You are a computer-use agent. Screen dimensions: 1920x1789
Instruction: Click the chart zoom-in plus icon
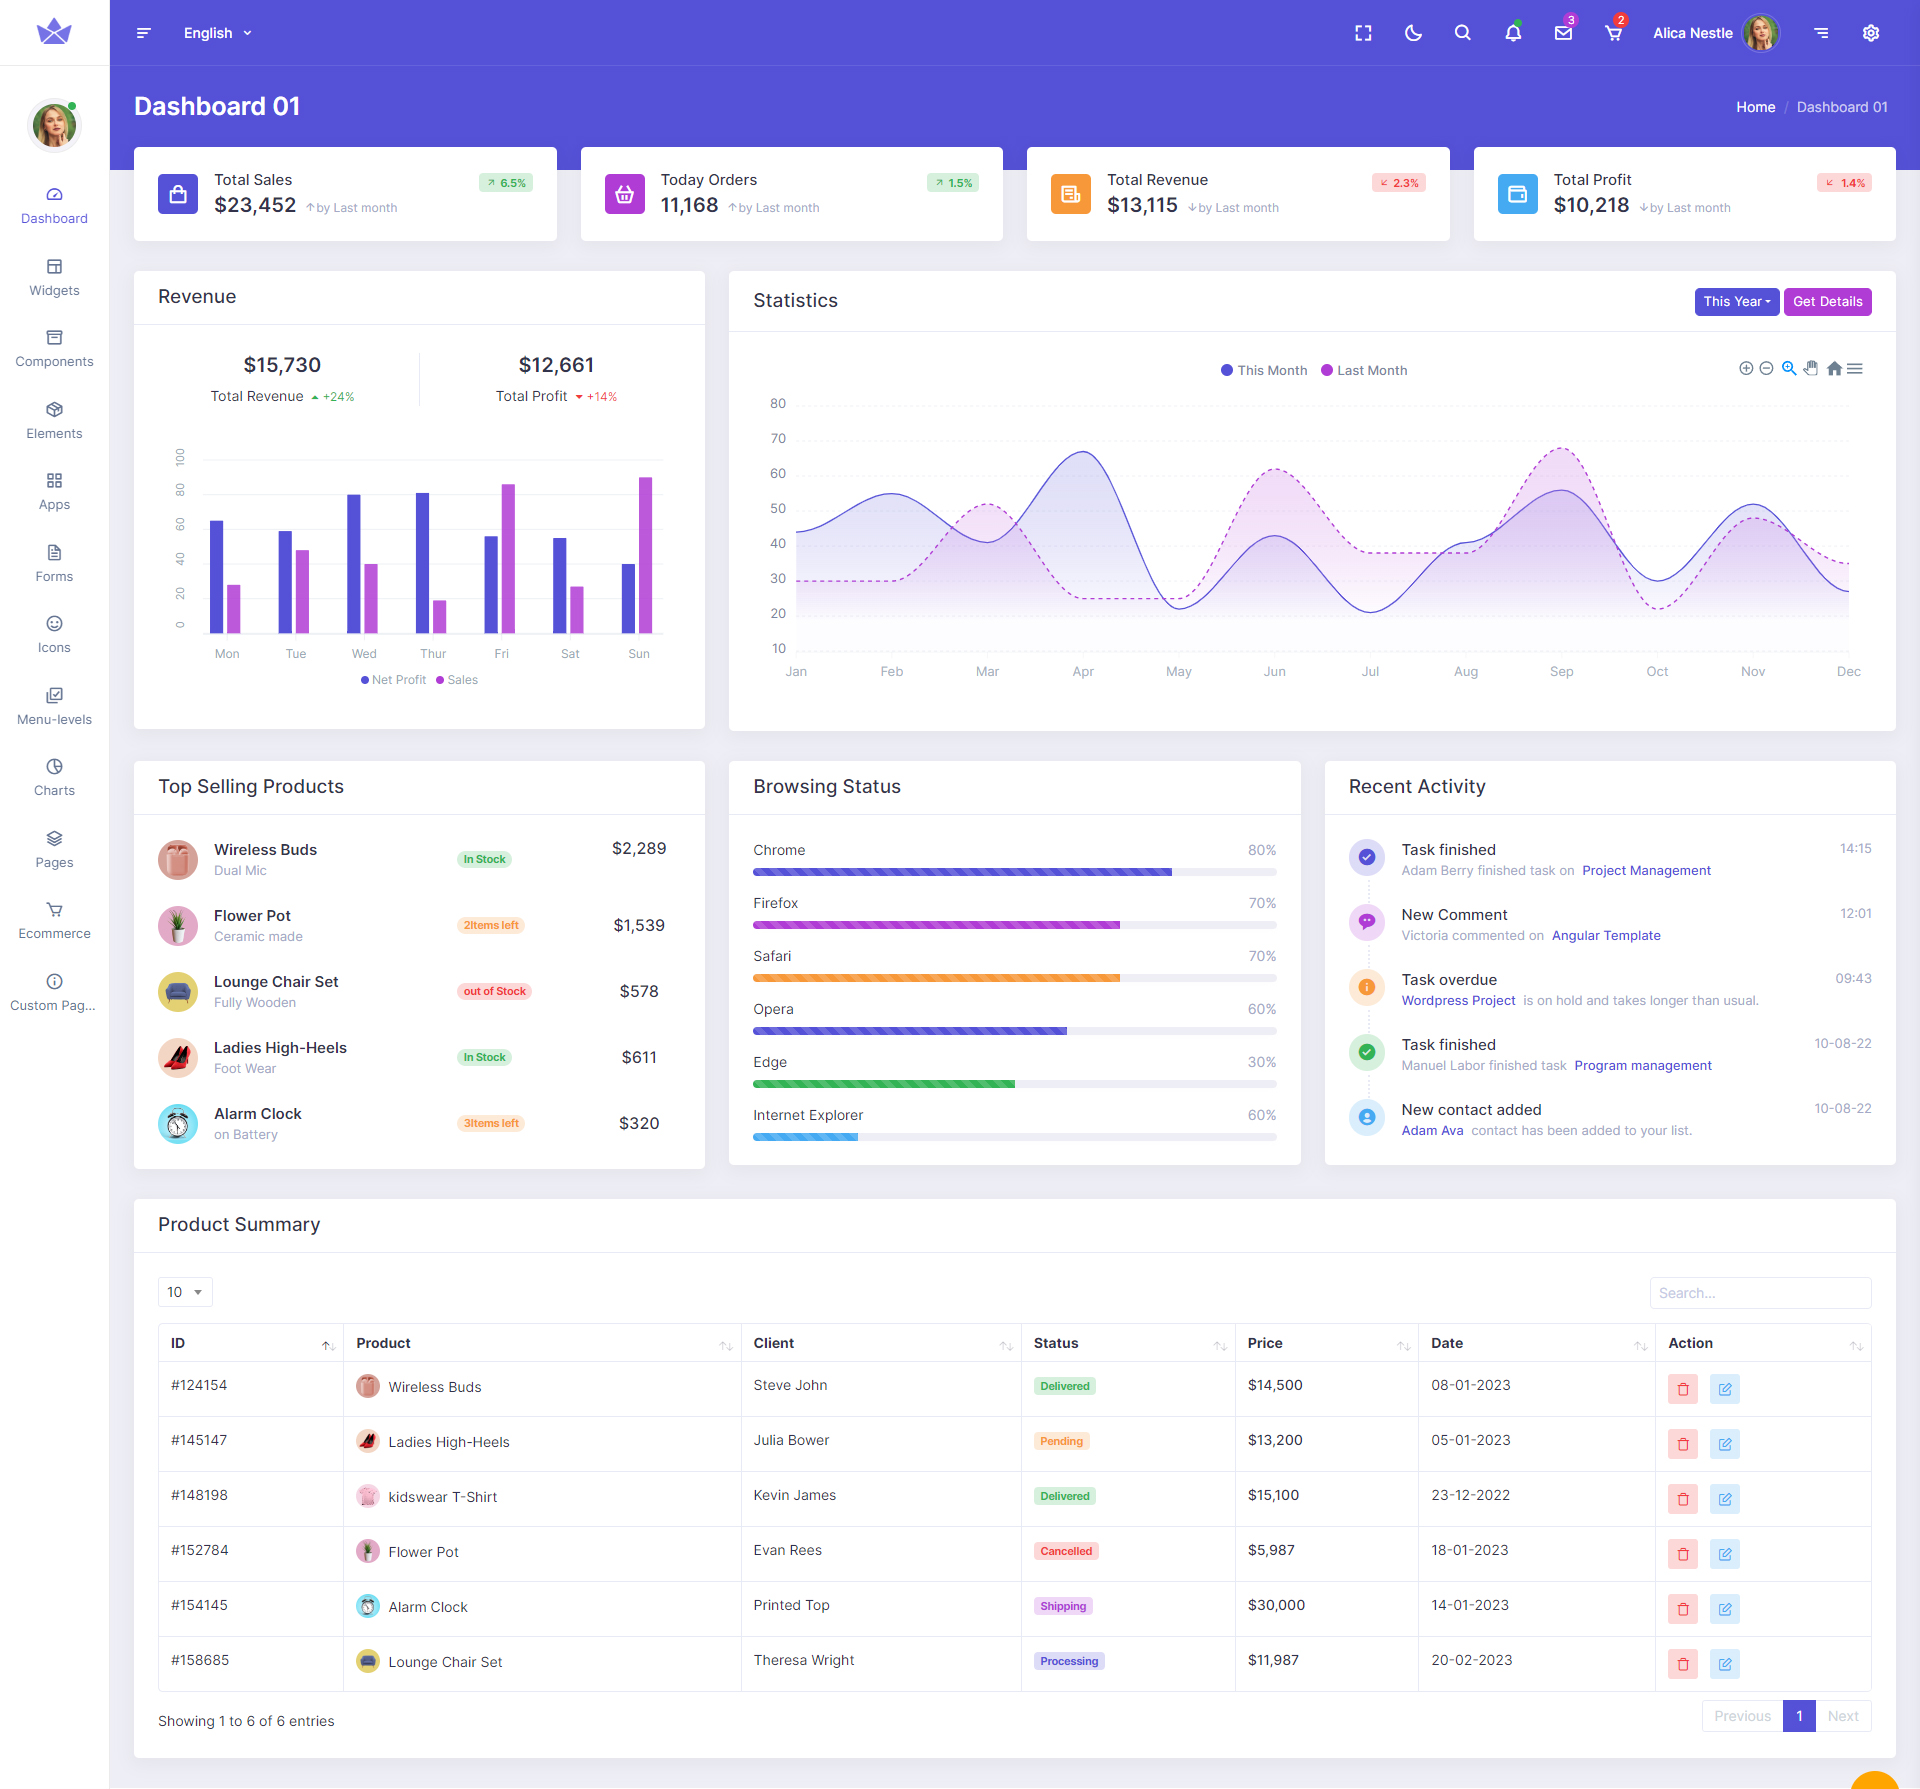(1746, 369)
